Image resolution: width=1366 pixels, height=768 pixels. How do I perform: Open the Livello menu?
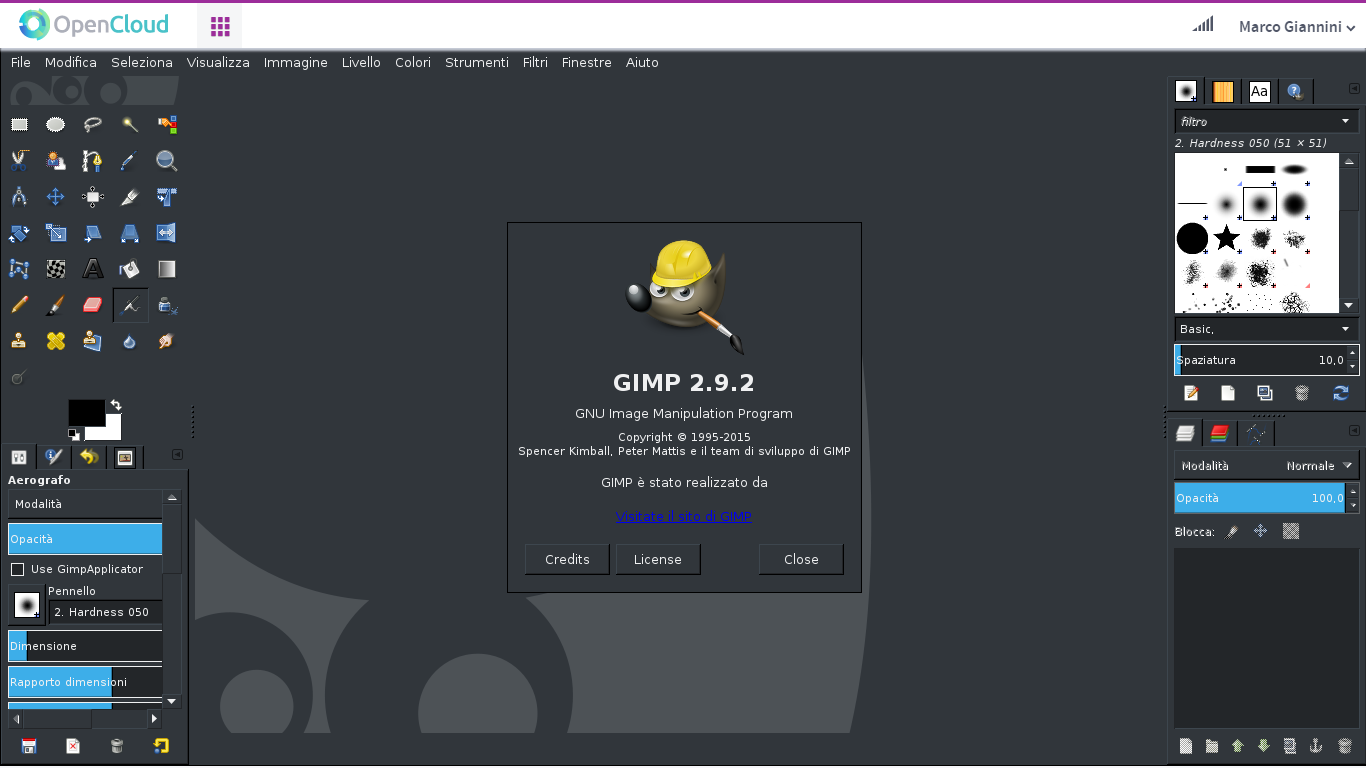click(361, 62)
